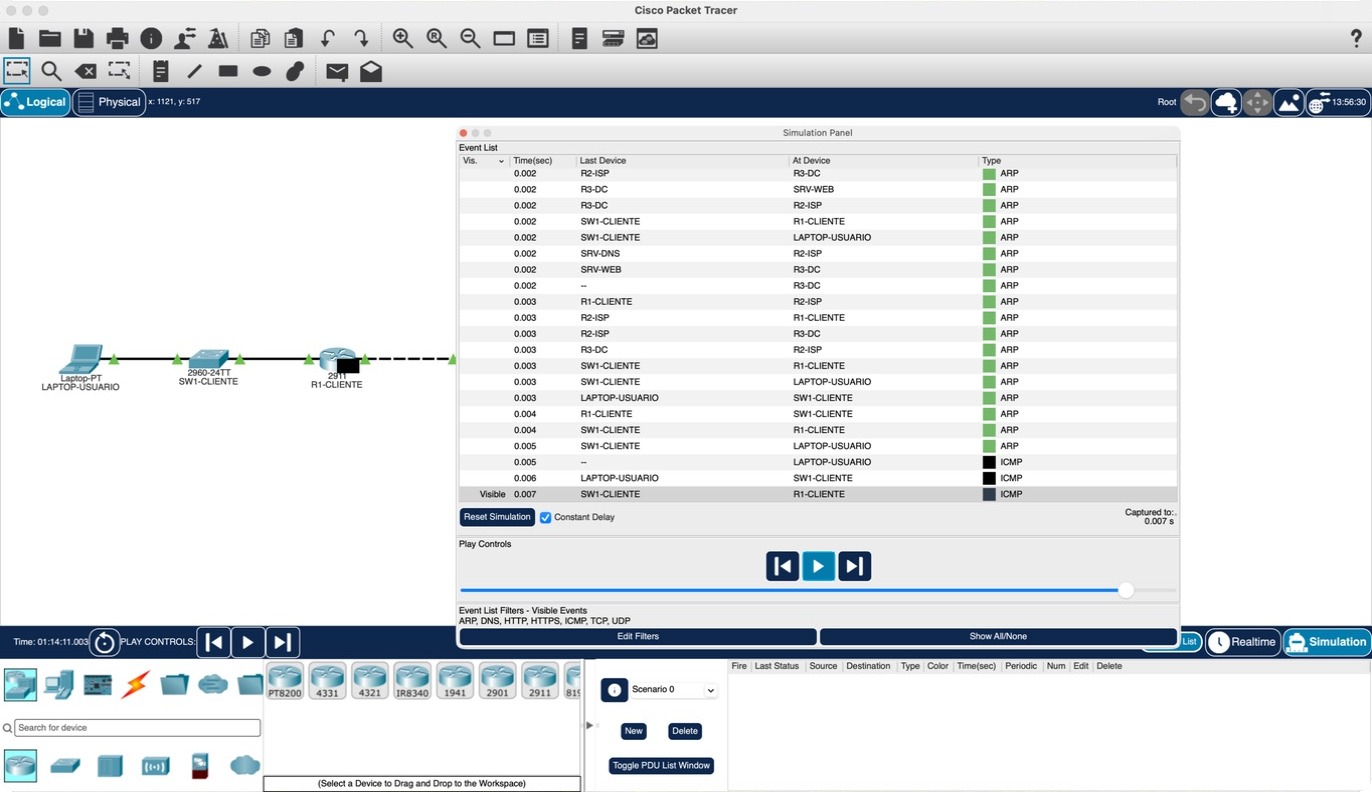Screen dimensions: 1372x792
Task: Create a new file with the New icon
Action: point(16,38)
